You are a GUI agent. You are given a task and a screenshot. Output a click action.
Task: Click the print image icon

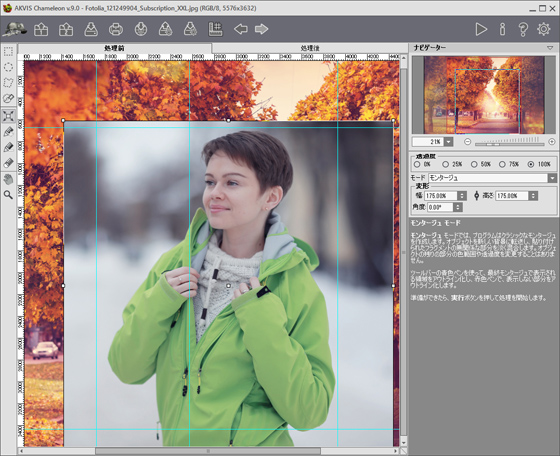point(116,29)
